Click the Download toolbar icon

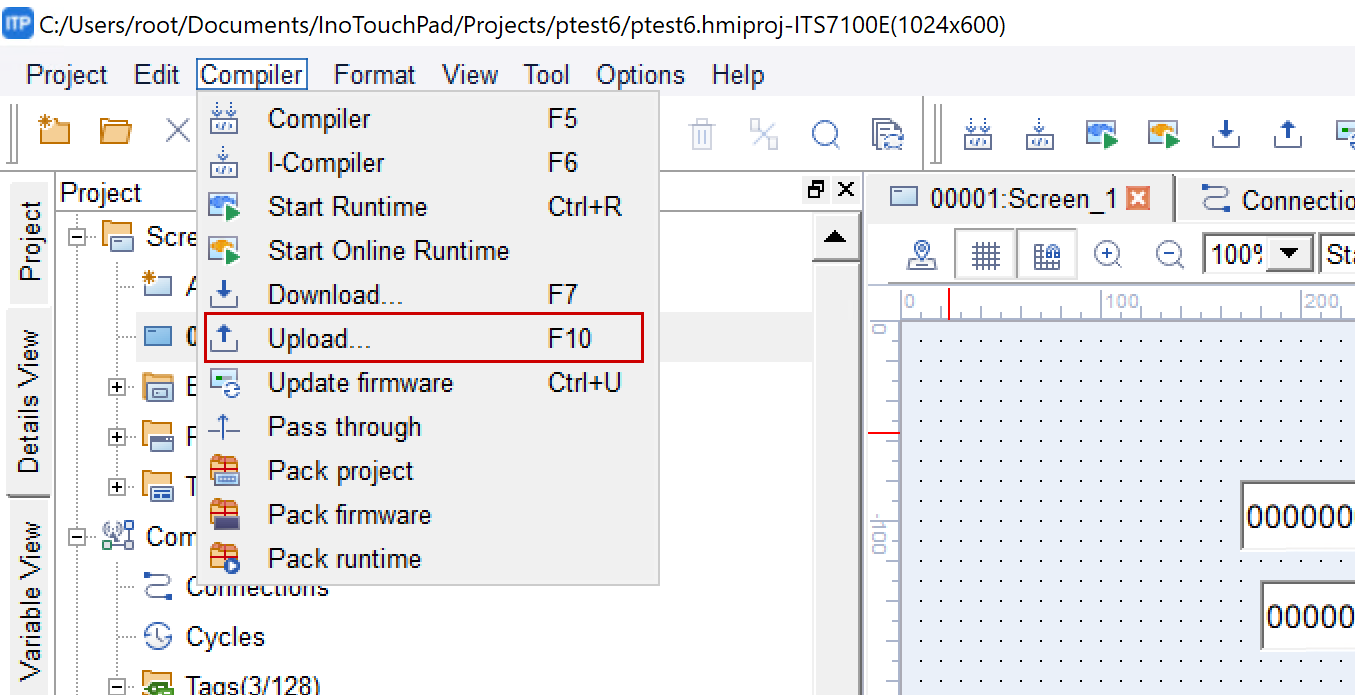[1226, 133]
